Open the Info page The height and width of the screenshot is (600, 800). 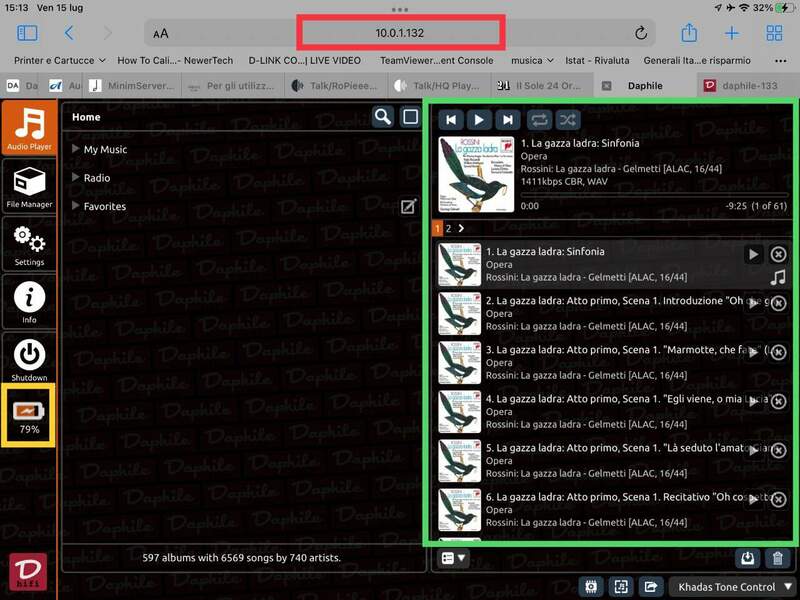[x=29, y=303]
